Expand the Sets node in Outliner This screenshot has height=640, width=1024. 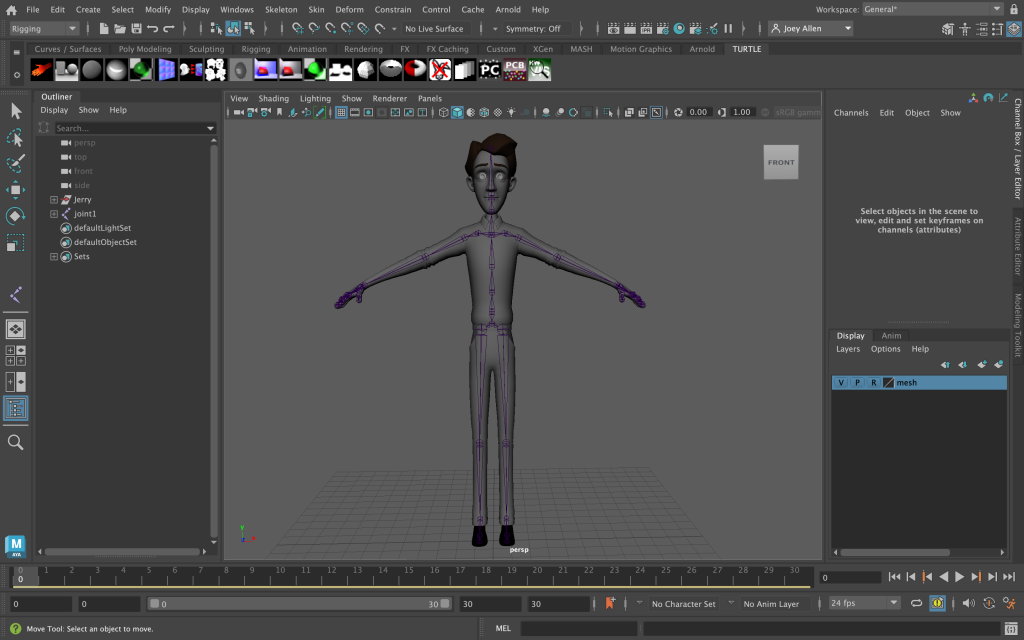point(54,257)
